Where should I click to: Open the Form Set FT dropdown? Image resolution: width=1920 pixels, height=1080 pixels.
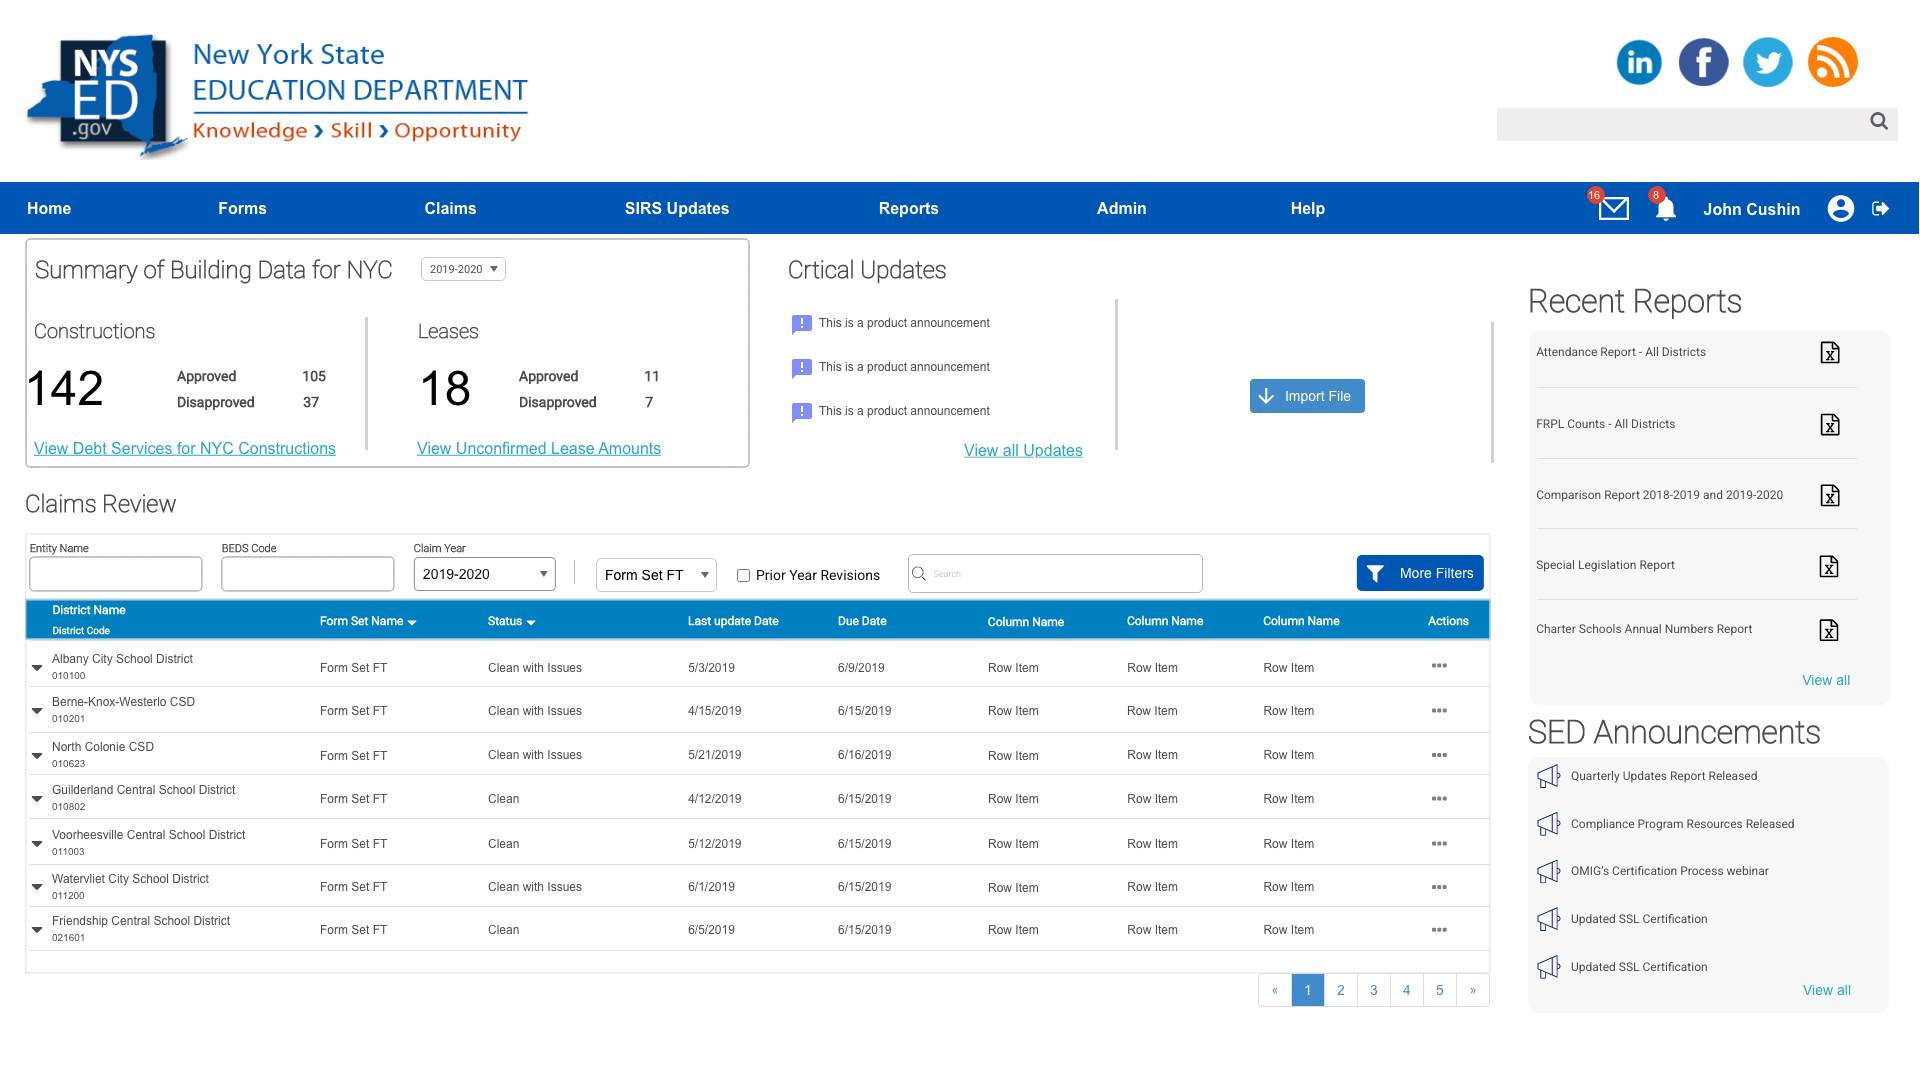656,575
